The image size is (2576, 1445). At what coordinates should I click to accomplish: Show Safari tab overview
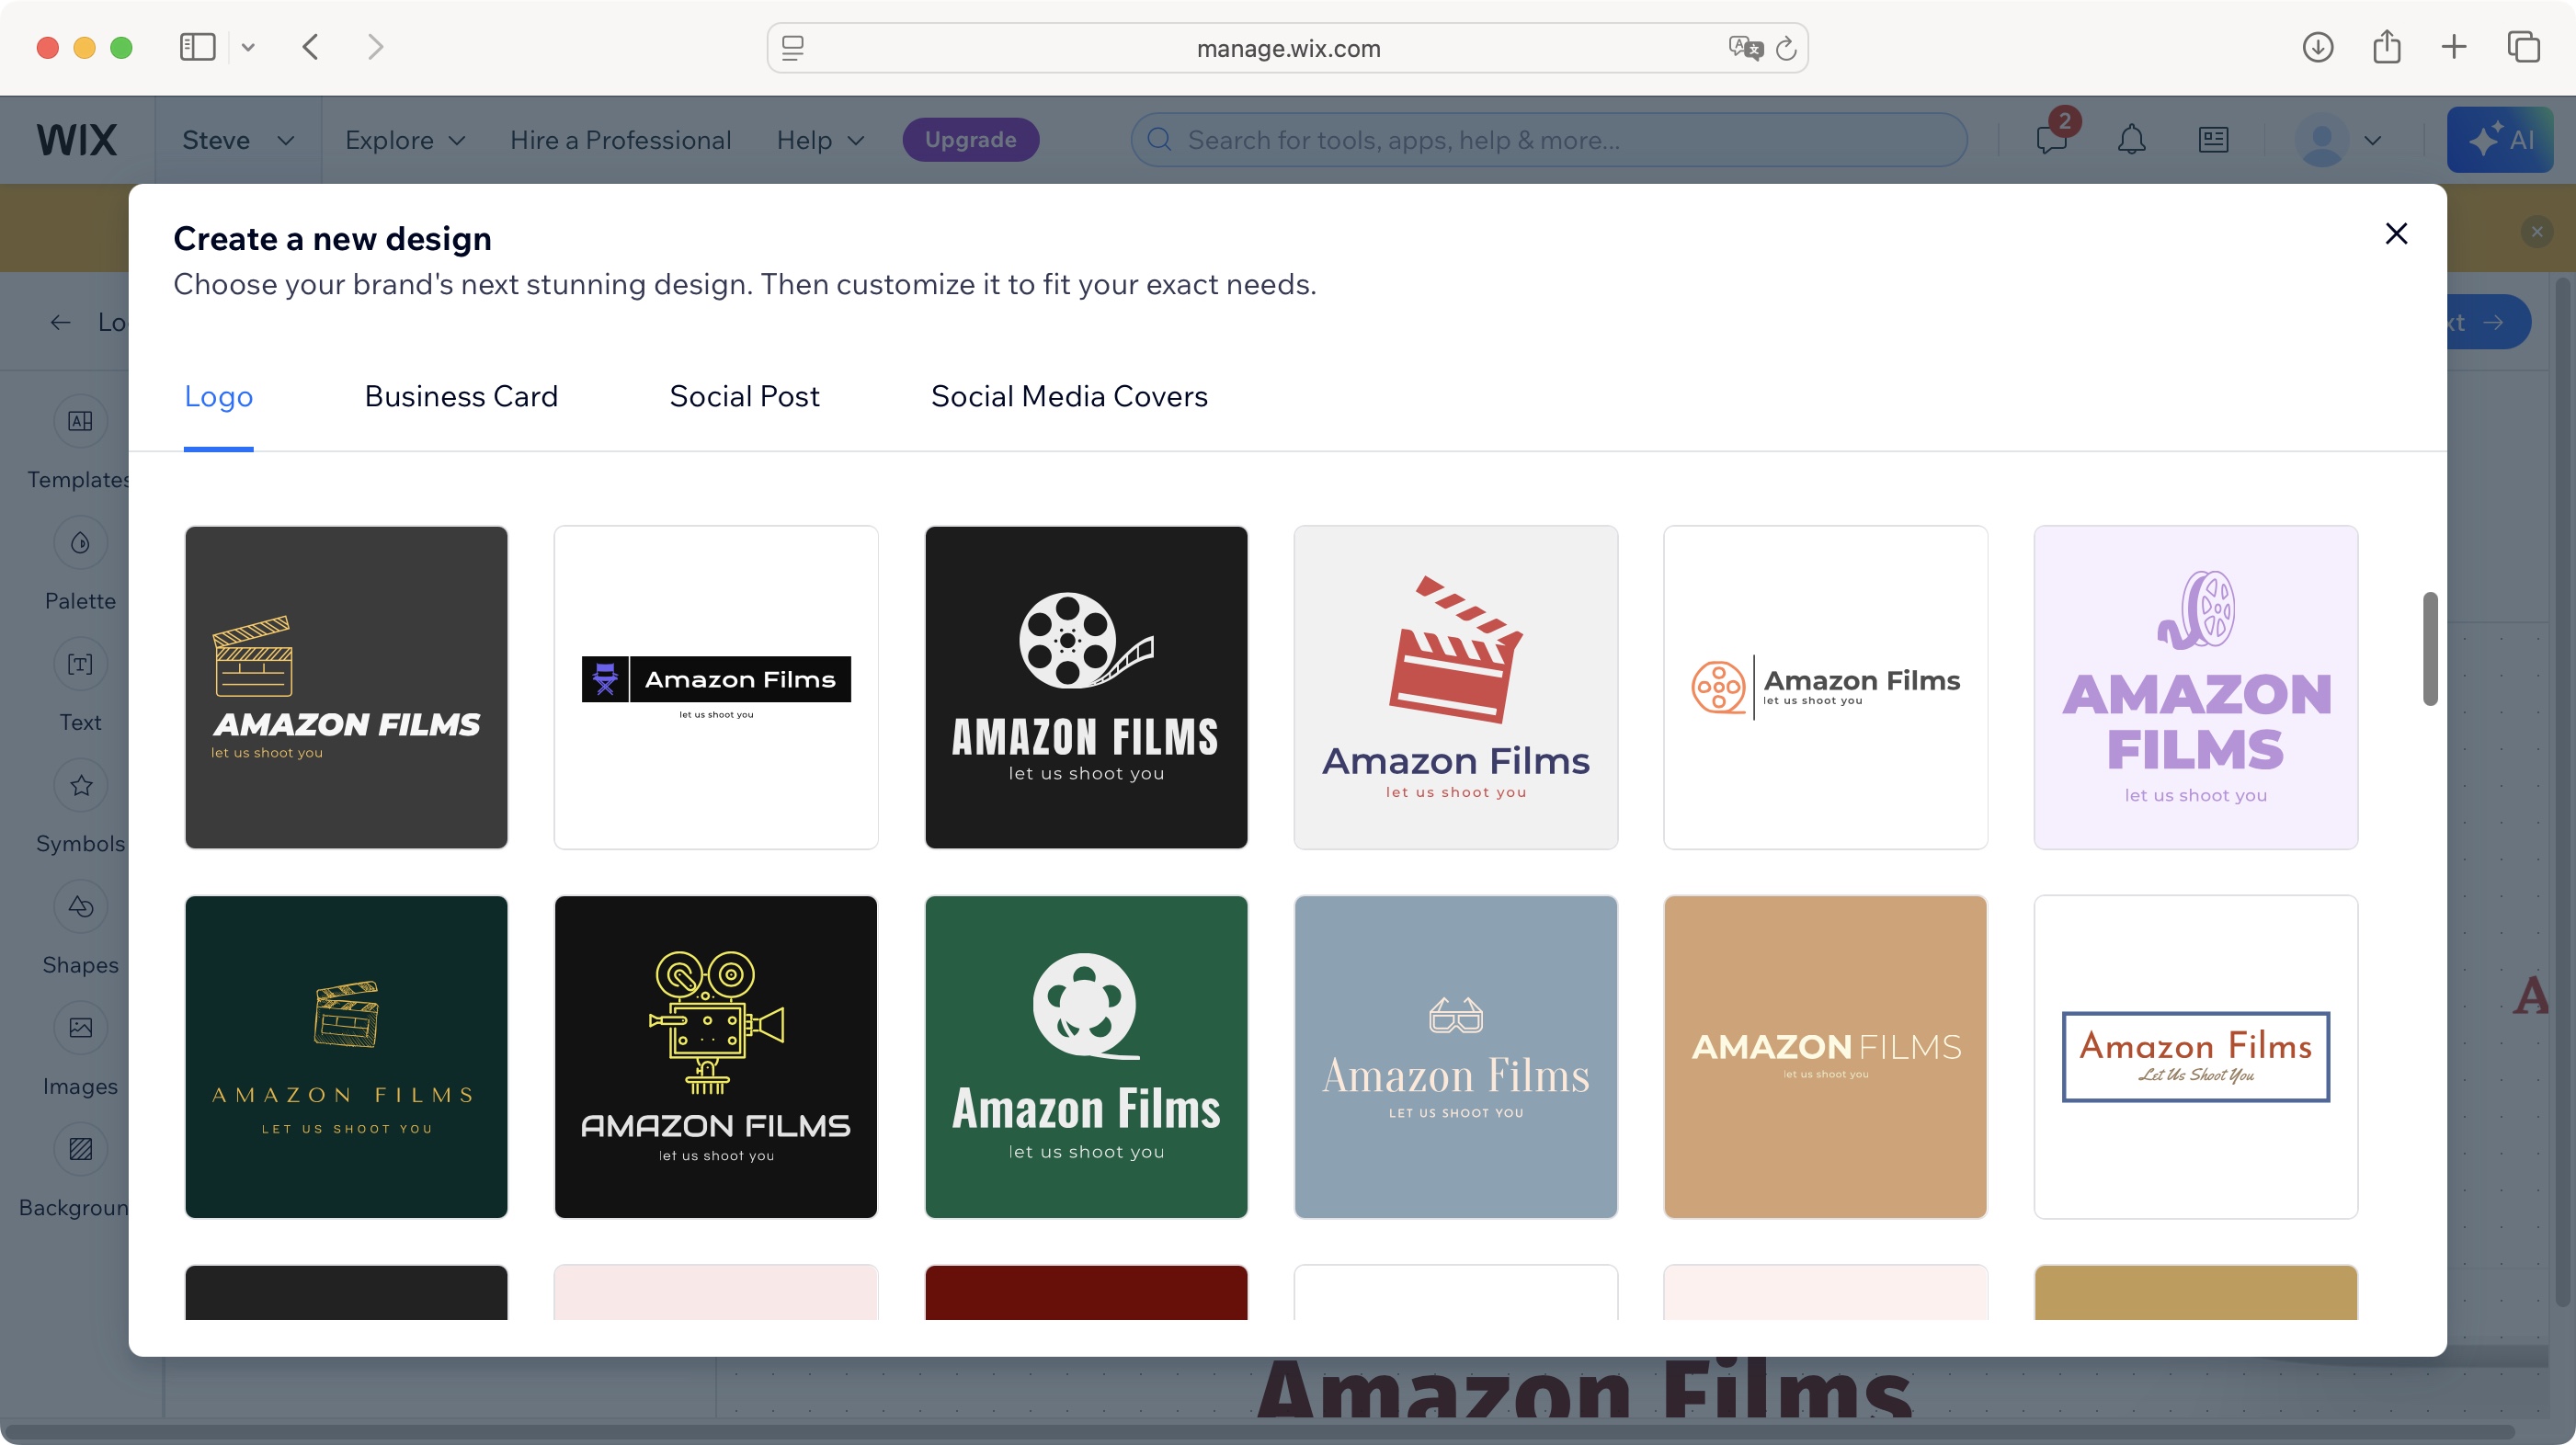coord(2523,47)
